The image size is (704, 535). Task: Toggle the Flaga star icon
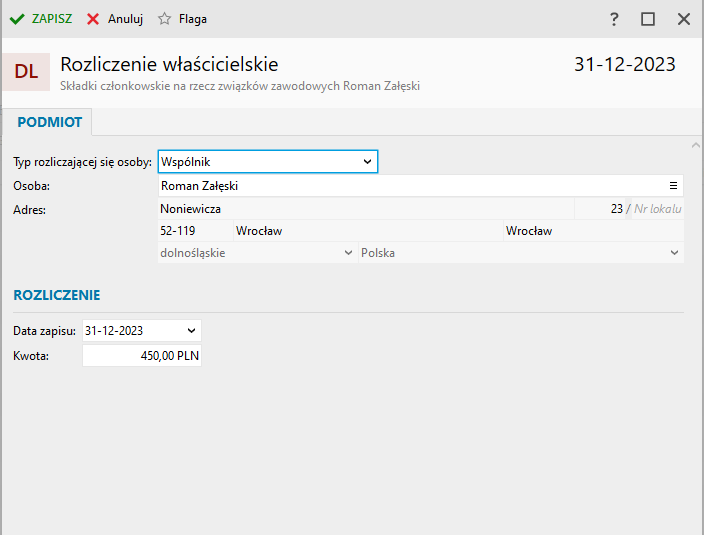pyautogui.click(x=164, y=19)
